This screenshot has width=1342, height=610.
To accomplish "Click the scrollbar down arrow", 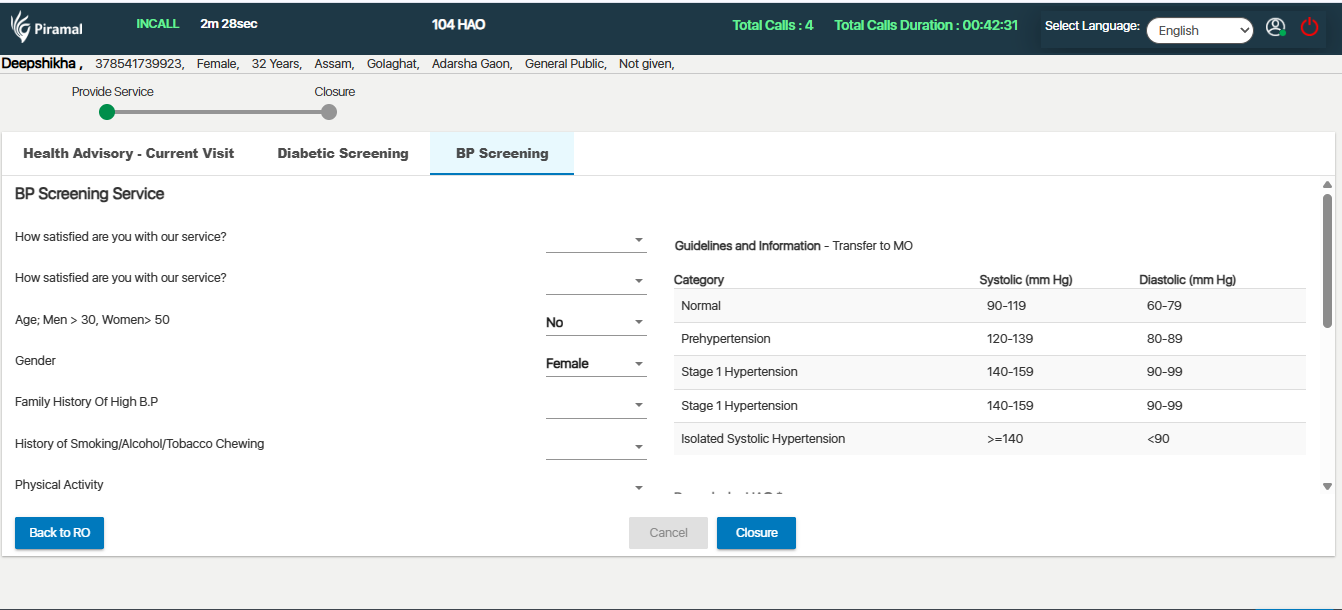I will point(1327,487).
